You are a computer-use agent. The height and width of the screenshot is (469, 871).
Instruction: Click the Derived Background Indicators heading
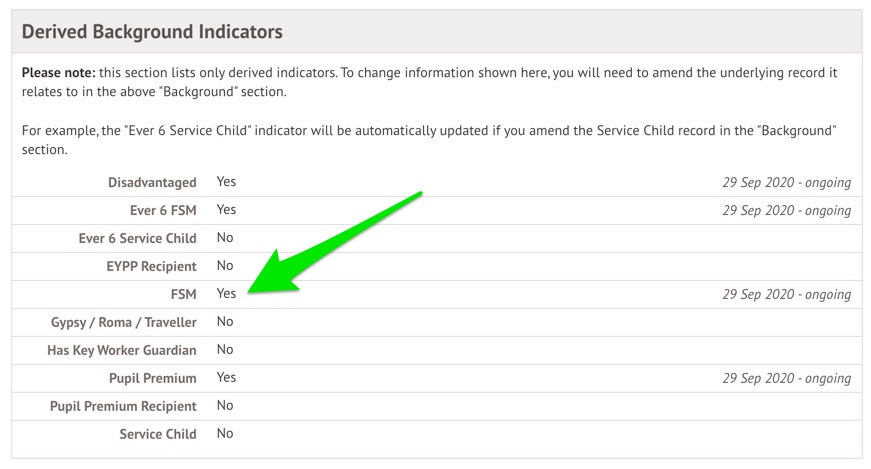pos(152,32)
